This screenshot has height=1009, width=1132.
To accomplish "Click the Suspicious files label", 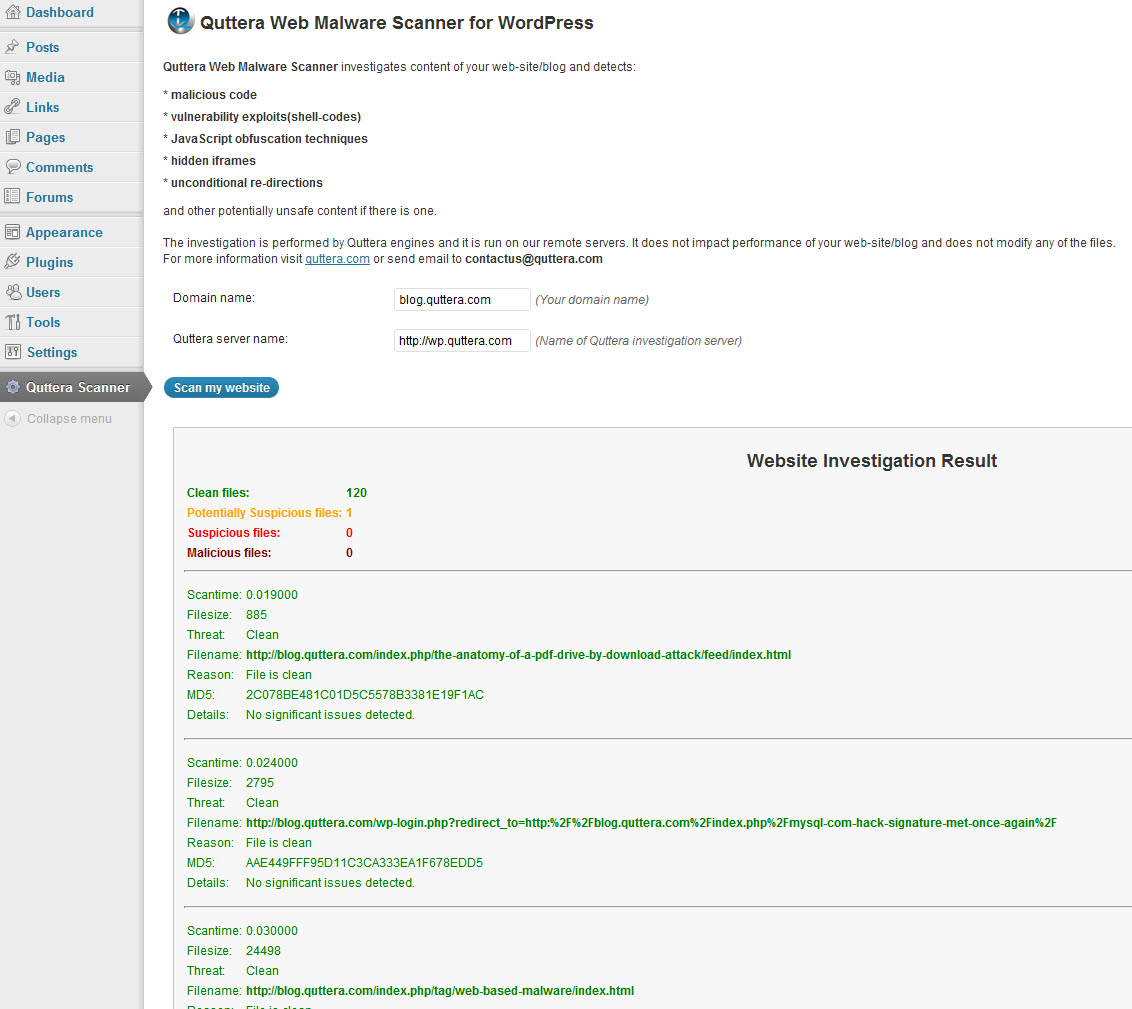I will point(234,533).
